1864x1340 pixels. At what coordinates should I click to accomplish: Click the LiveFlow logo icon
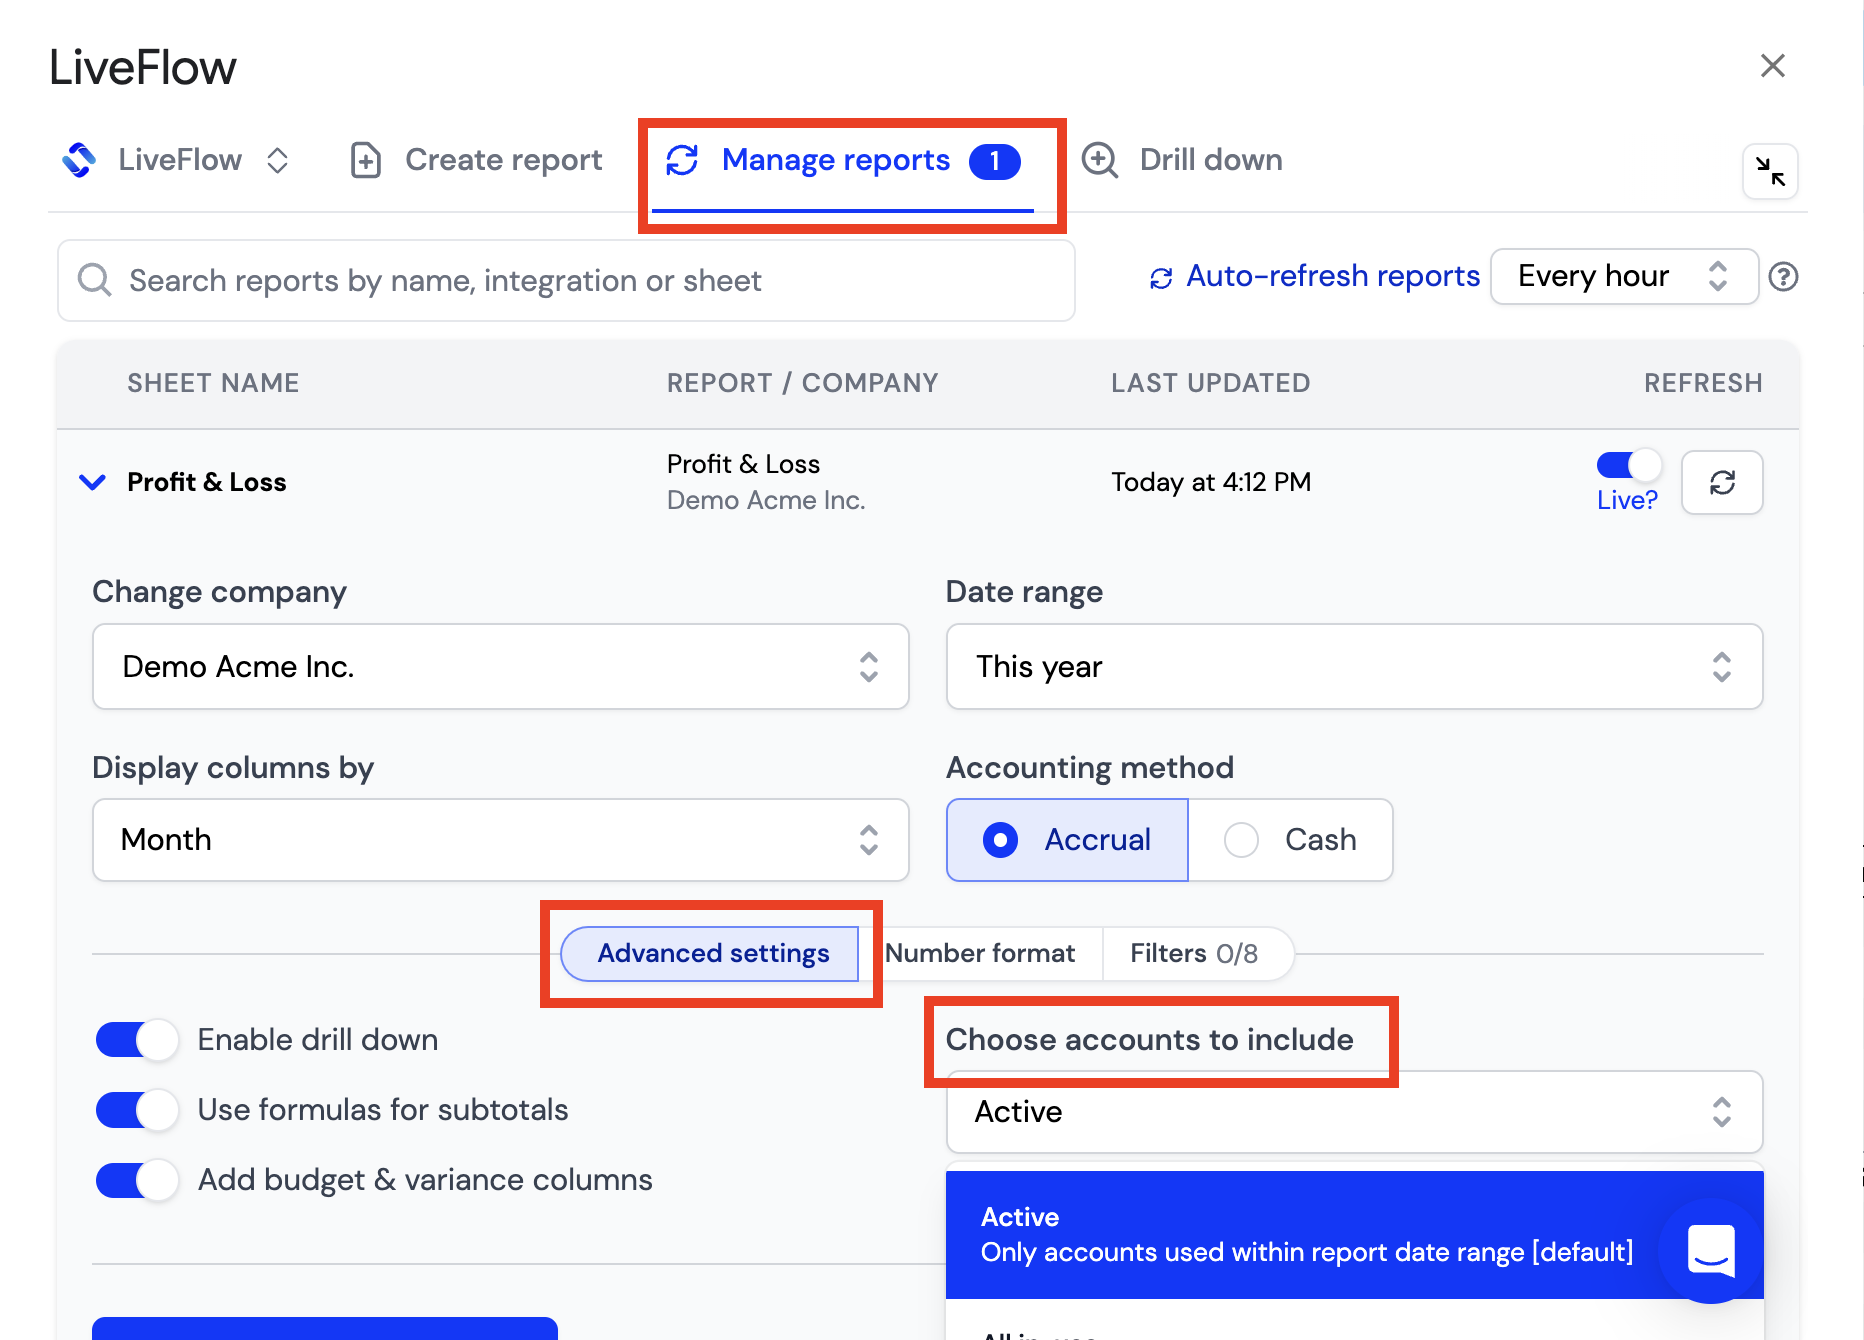tap(79, 160)
